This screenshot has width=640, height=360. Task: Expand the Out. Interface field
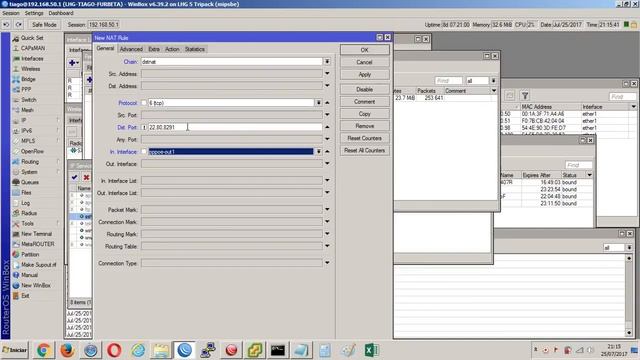pyautogui.click(x=327, y=164)
